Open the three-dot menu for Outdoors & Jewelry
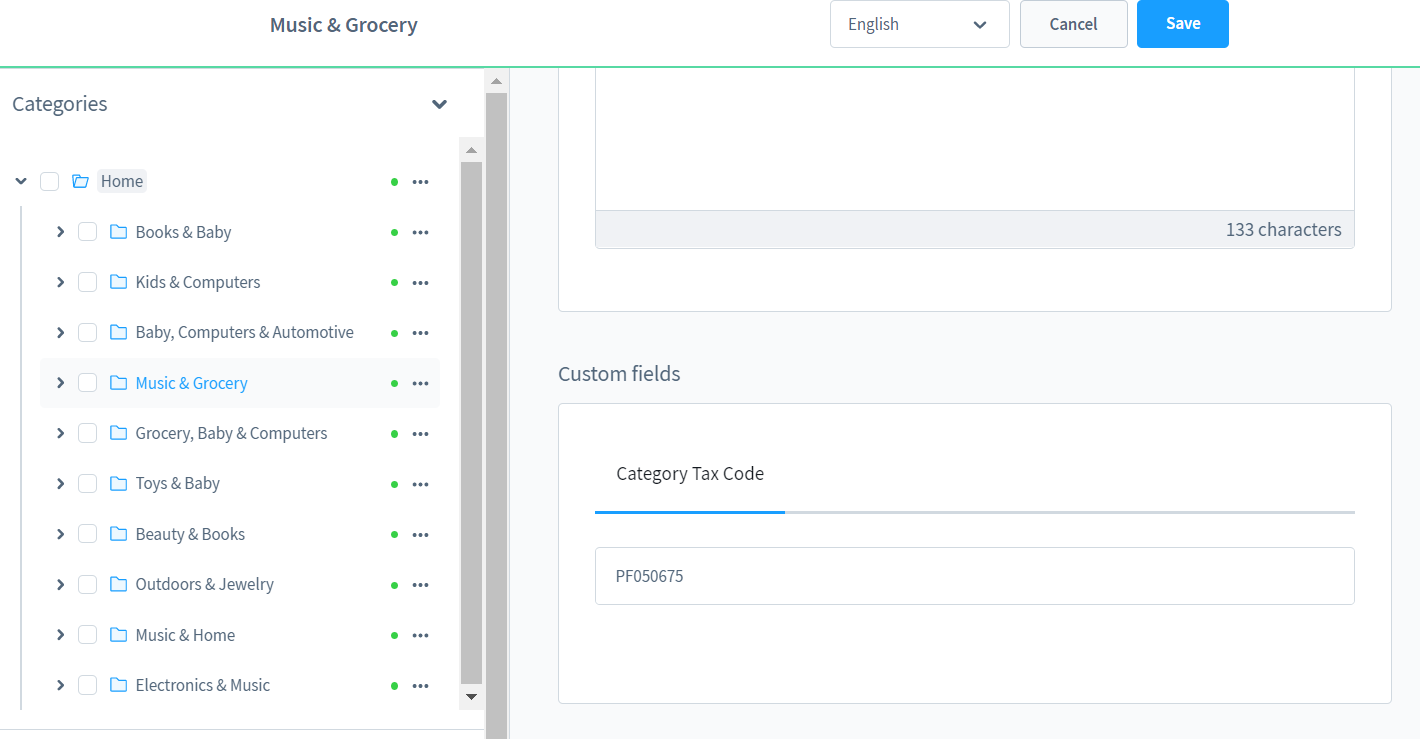Viewport: 1420px width, 739px height. tap(420, 585)
